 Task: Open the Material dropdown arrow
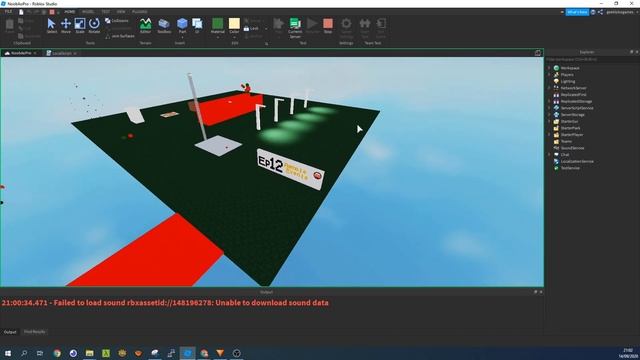click(x=218, y=37)
